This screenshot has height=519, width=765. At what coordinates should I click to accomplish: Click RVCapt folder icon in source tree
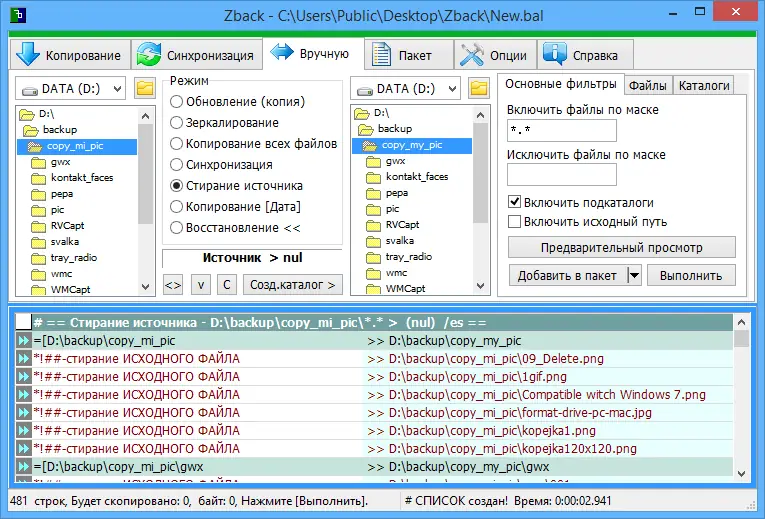click(38, 226)
